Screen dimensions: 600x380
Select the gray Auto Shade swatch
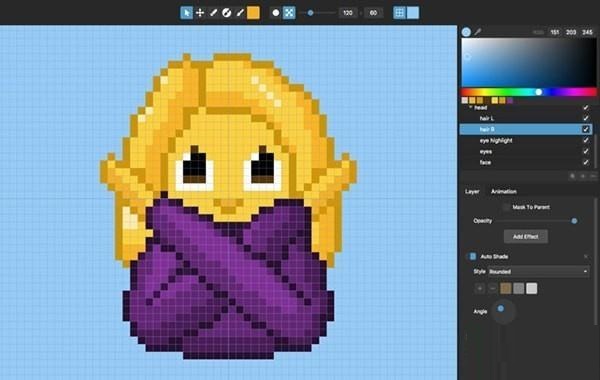518,288
